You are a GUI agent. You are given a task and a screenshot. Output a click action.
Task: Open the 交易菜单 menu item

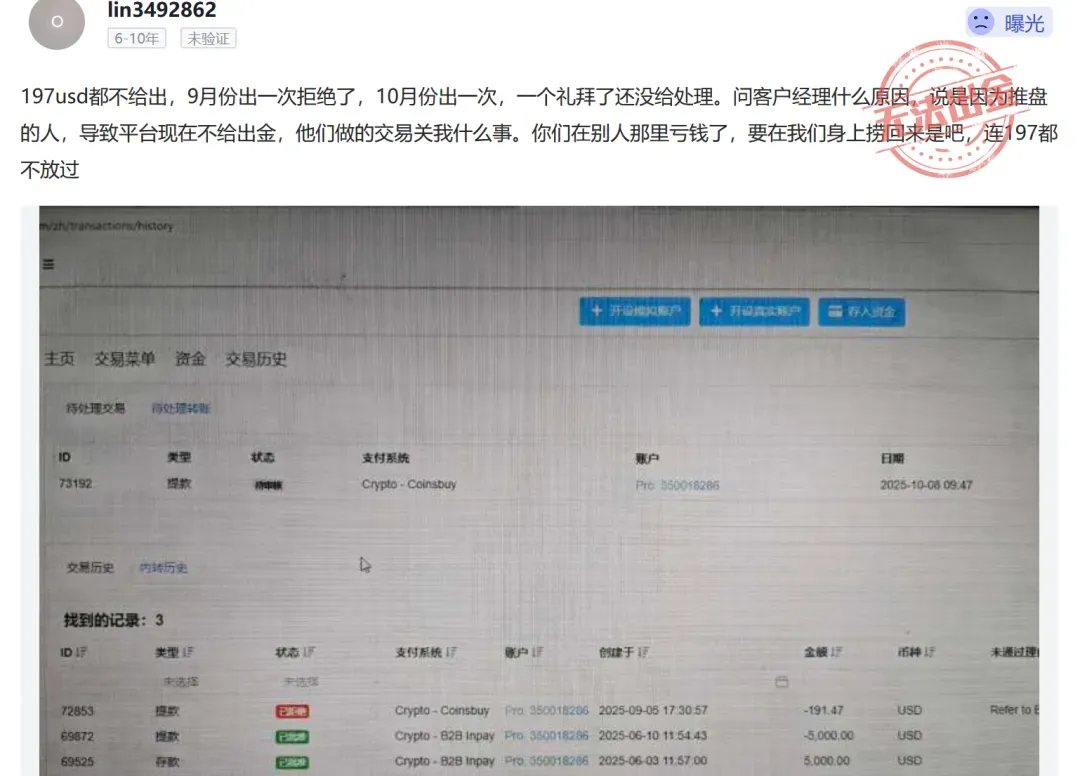125,359
